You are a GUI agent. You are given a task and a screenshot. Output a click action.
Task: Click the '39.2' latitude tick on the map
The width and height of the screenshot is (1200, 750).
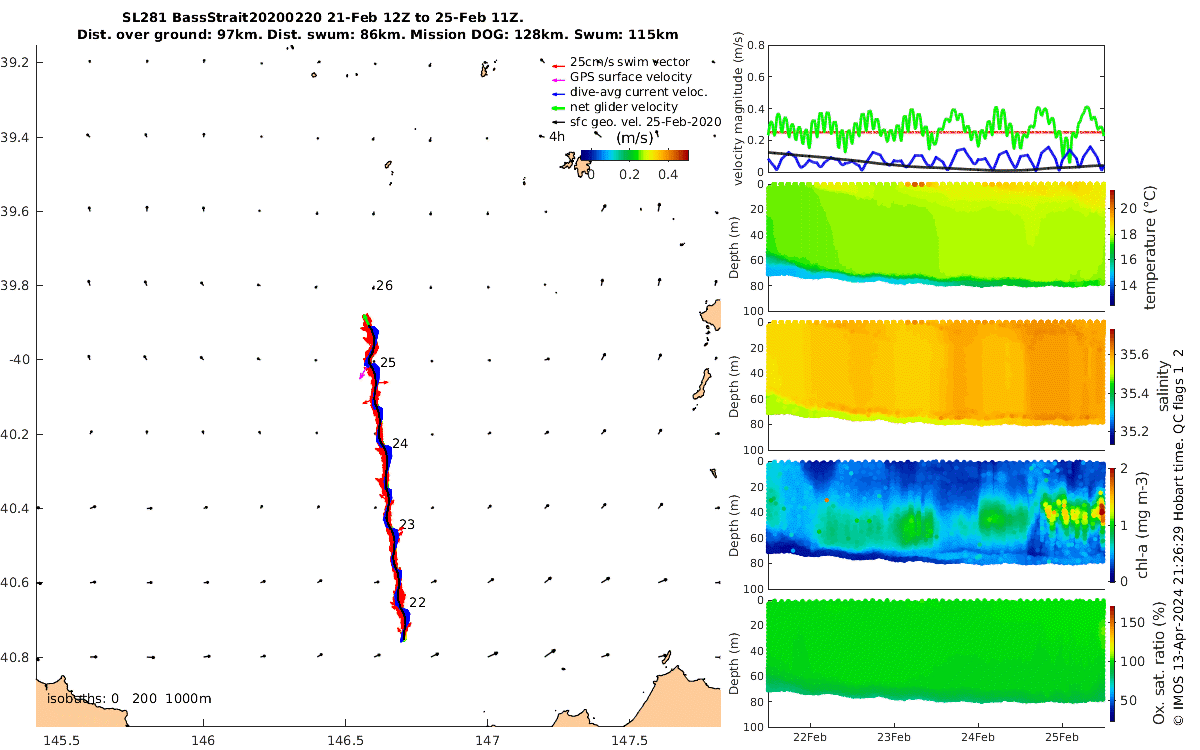pyautogui.click(x=16, y=62)
